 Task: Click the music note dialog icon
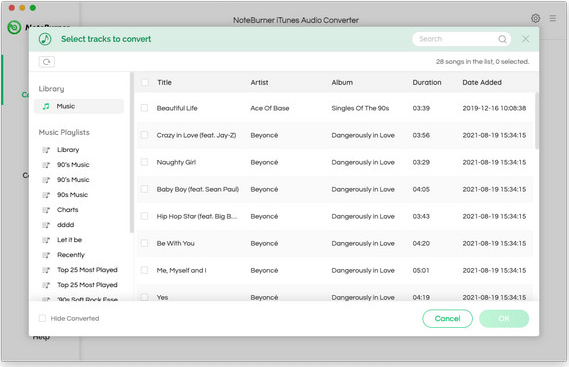[45, 39]
